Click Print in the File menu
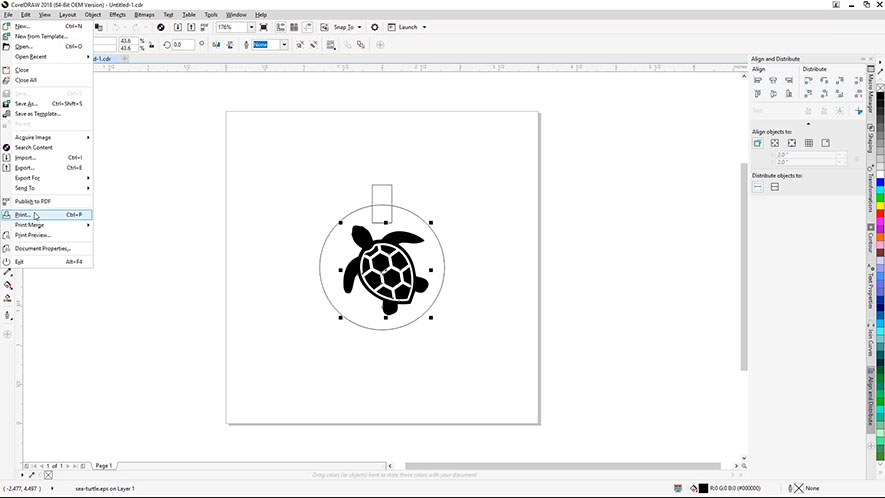885x498 pixels. coord(24,215)
